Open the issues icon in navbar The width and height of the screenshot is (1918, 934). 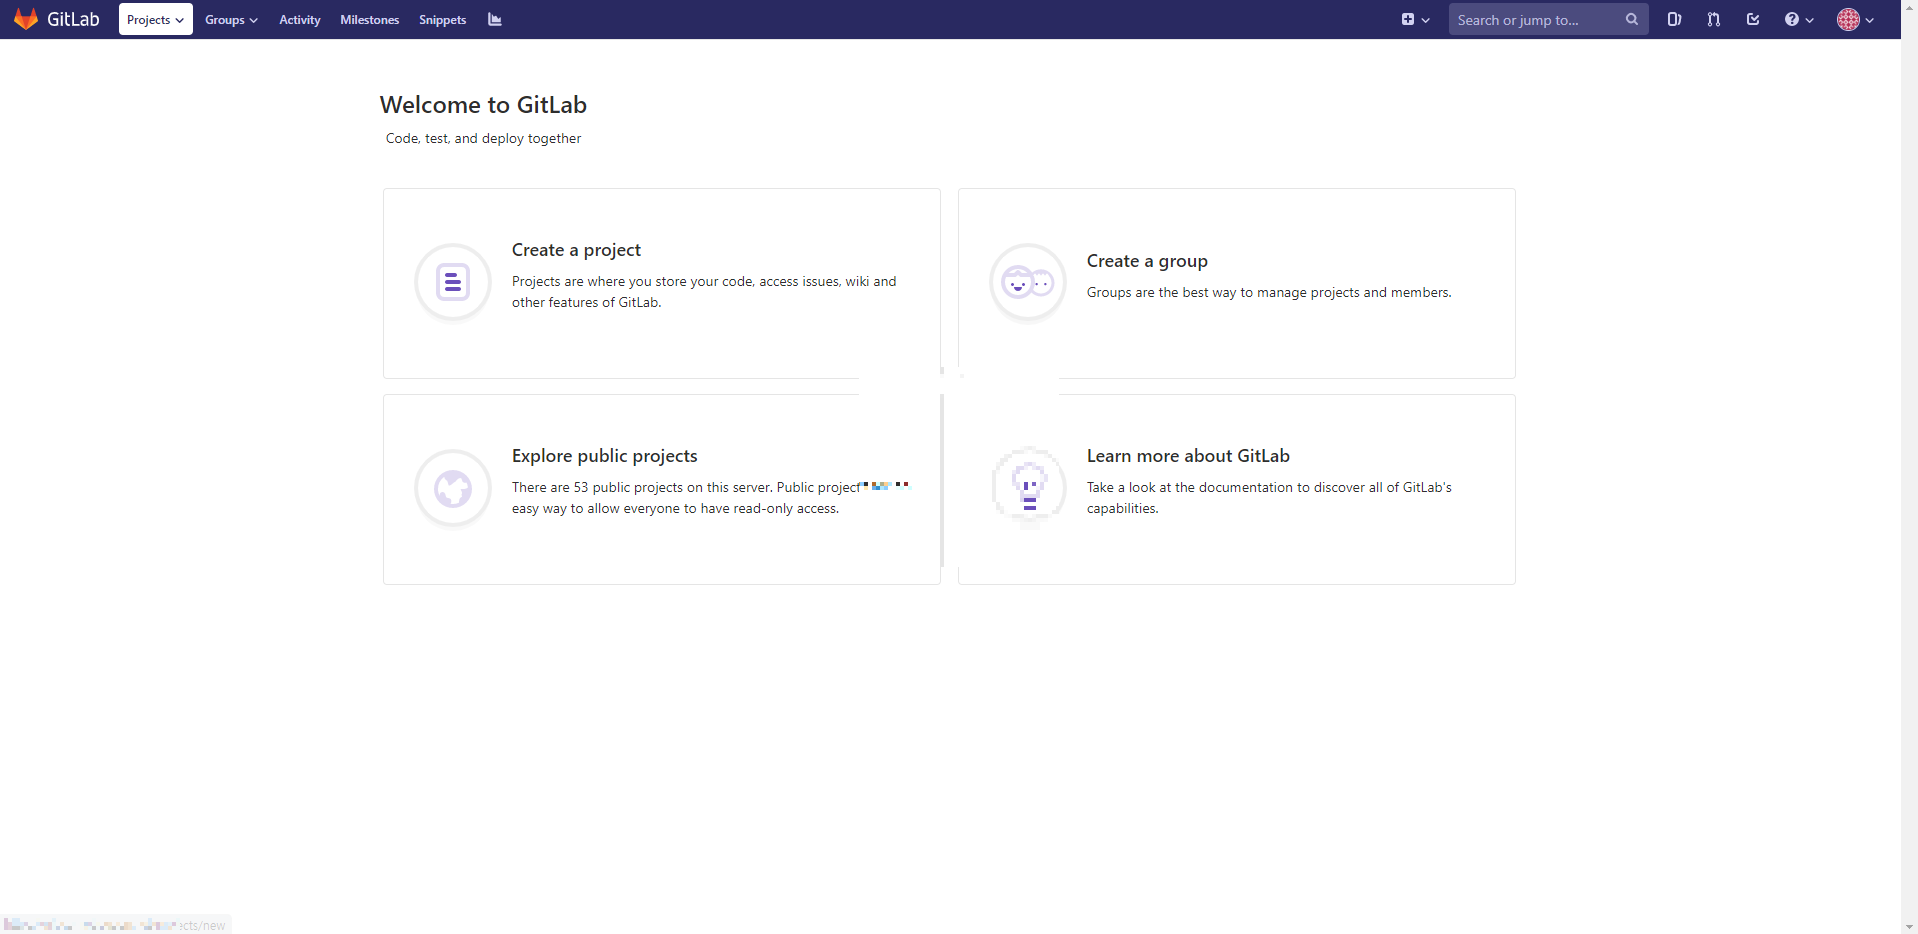(x=1674, y=19)
